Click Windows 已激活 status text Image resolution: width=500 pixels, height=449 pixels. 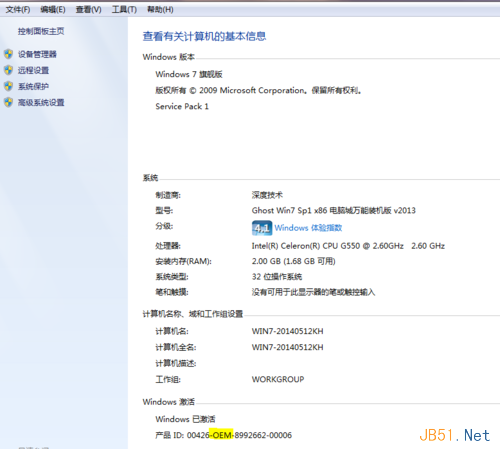click(x=185, y=419)
